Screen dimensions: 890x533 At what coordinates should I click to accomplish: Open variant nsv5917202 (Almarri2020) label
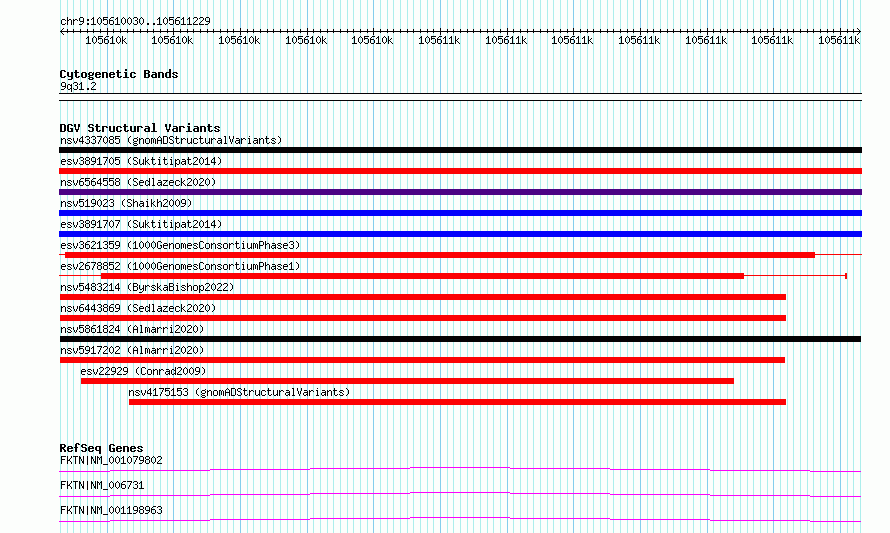[x=132, y=350]
